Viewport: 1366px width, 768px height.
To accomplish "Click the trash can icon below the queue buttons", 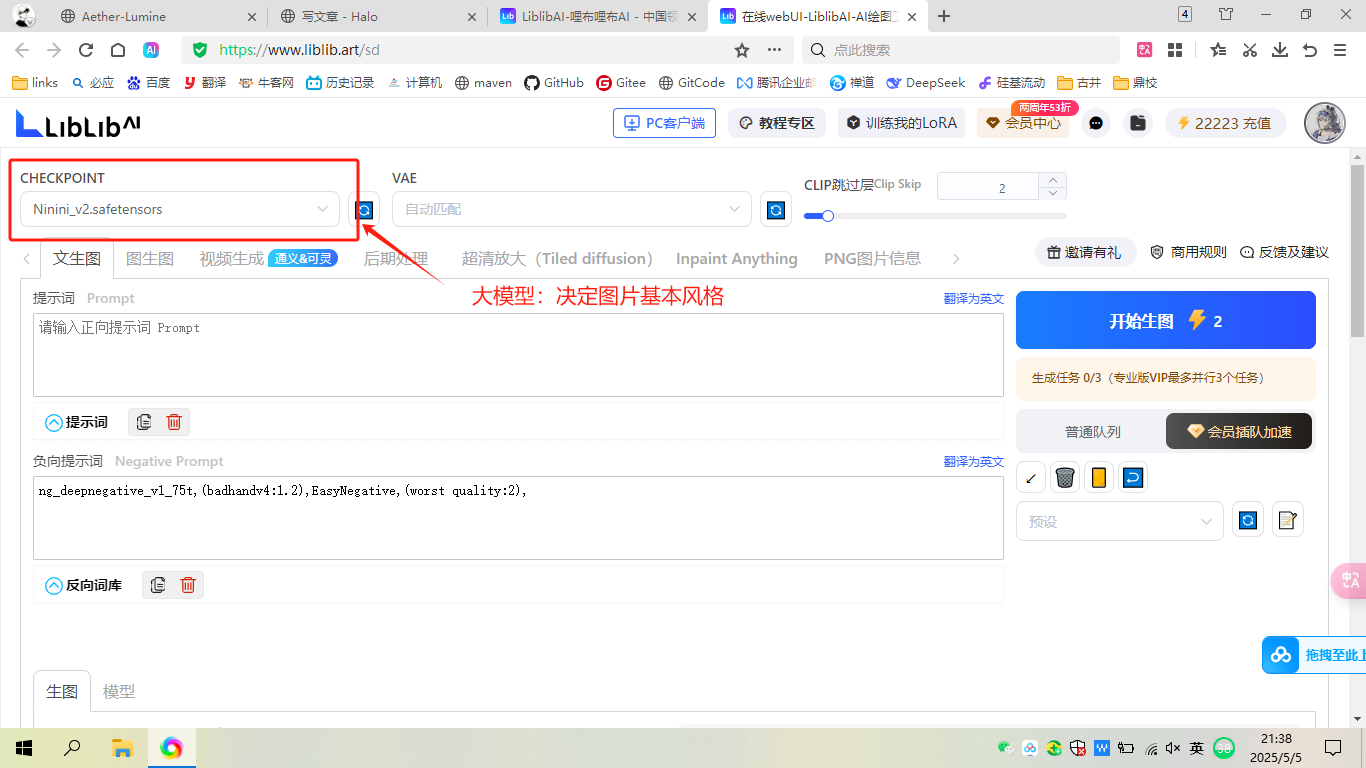I will 1065,478.
